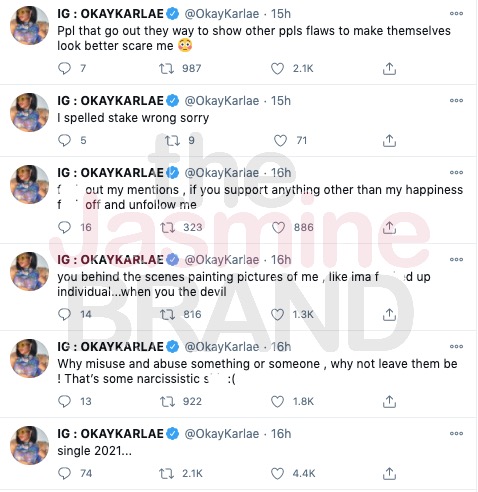Retweet the 'single 2021...' tweet
The image size is (478, 492).
167,473
